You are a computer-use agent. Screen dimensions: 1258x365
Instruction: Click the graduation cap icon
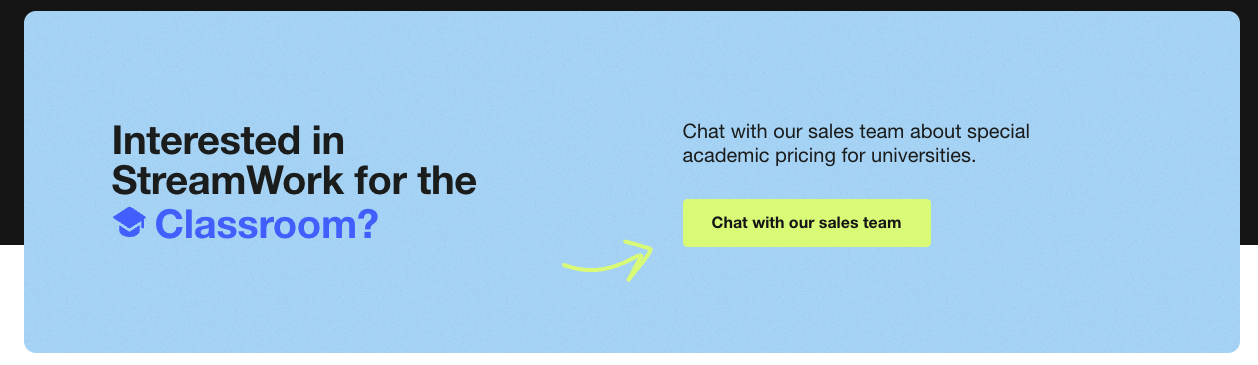pyautogui.click(x=130, y=224)
